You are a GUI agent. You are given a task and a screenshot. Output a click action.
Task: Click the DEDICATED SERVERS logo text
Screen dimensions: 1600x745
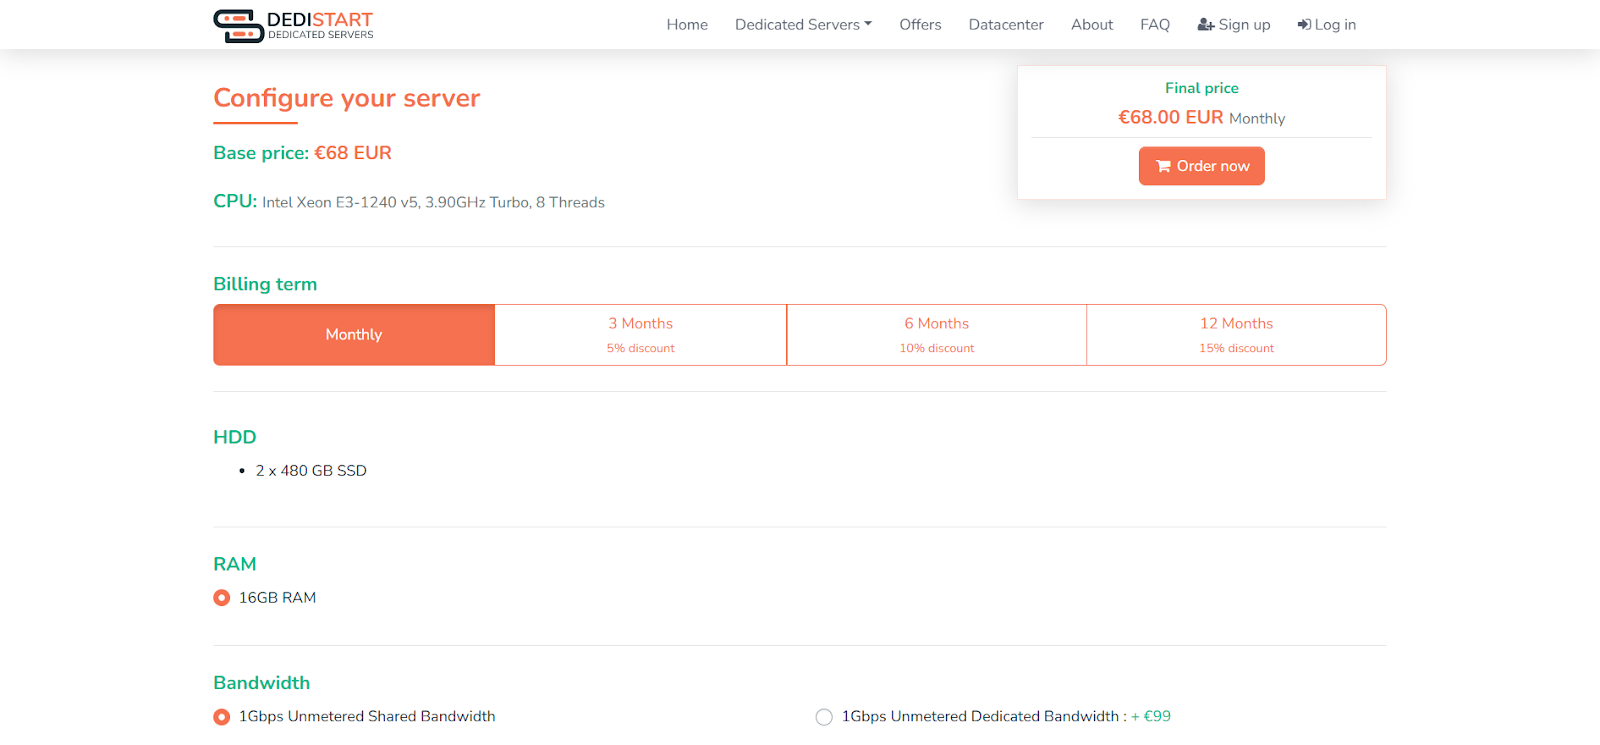[321, 35]
